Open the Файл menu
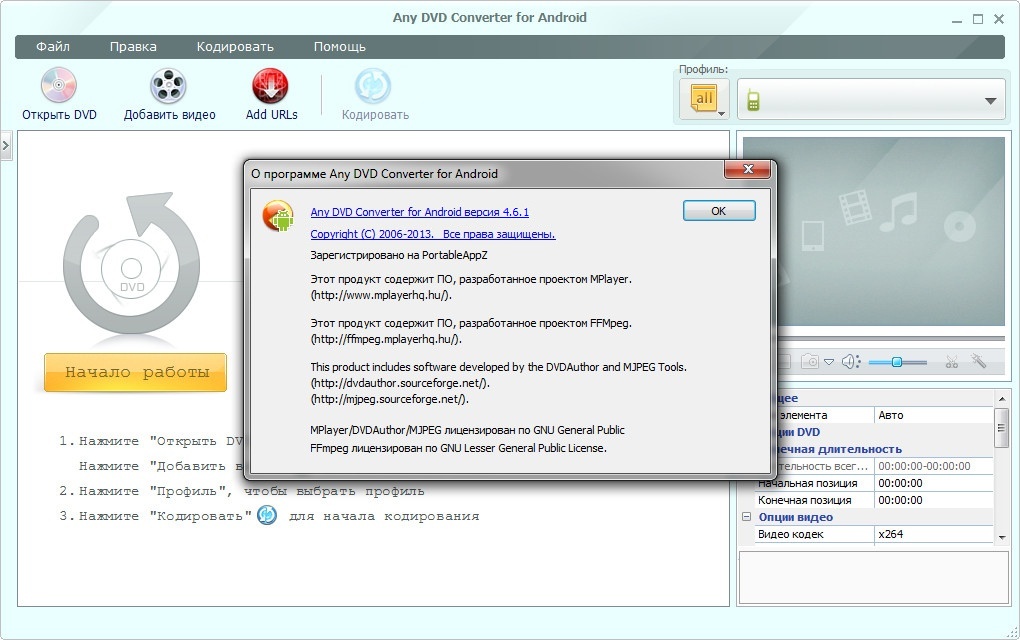 [53, 46]
